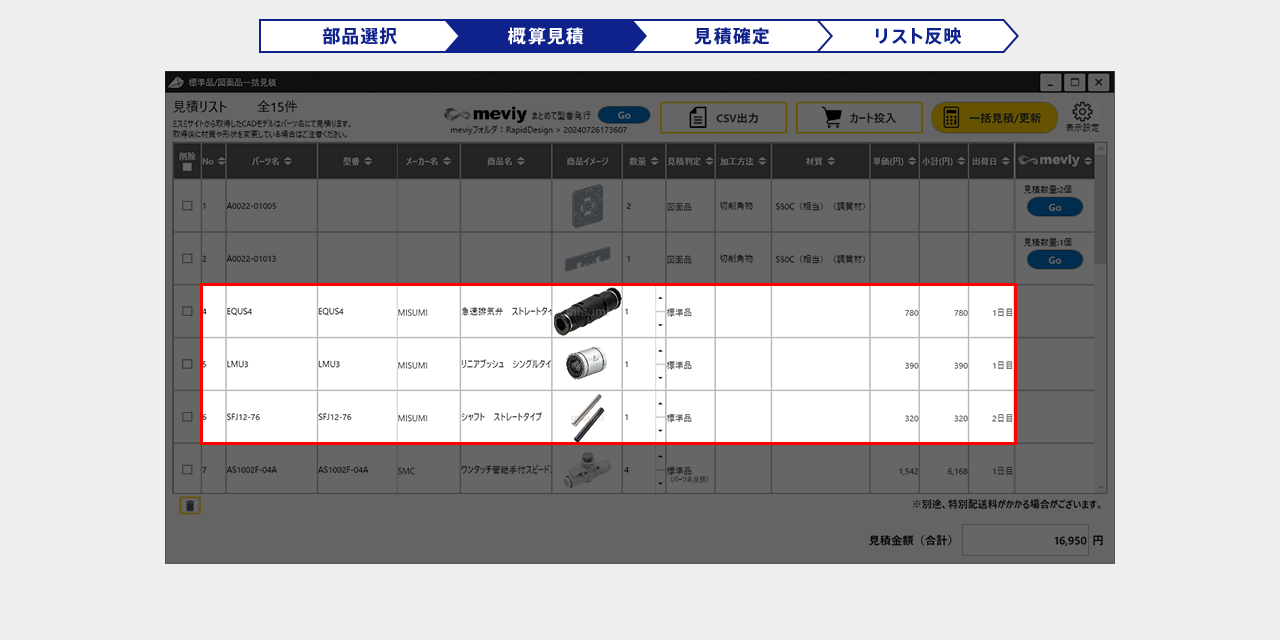Click the CSV出力 document icon
The width and height of the screenshot is (1280, 640).
point(698,118)
